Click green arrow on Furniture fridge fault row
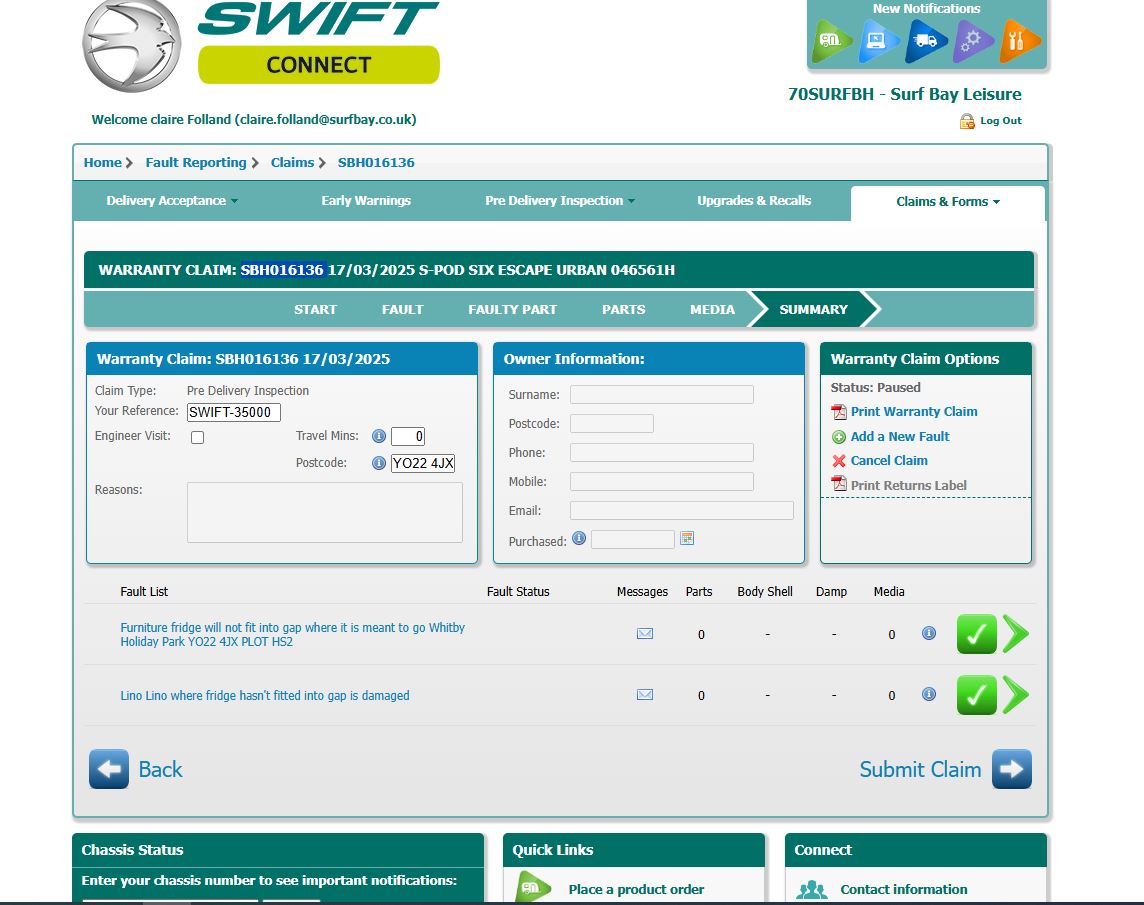1144x905 pixels. coord(1016,634)
